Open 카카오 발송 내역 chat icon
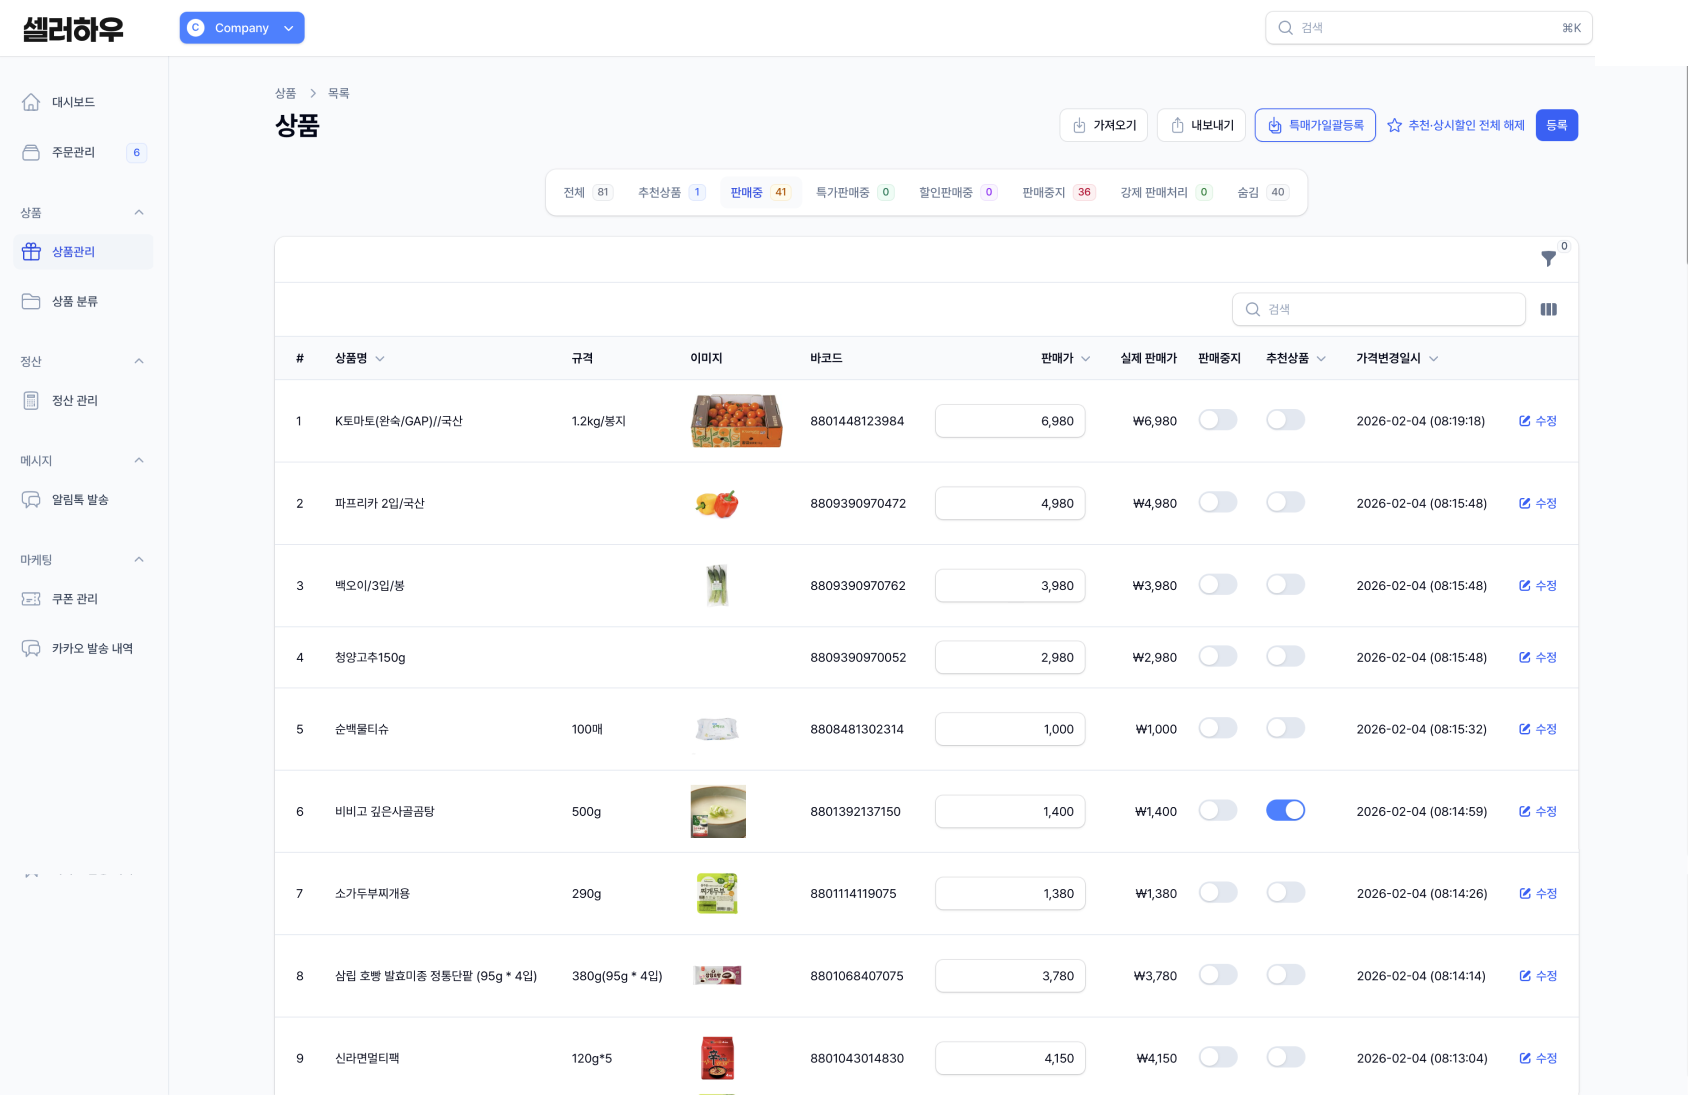 point(31,648)
